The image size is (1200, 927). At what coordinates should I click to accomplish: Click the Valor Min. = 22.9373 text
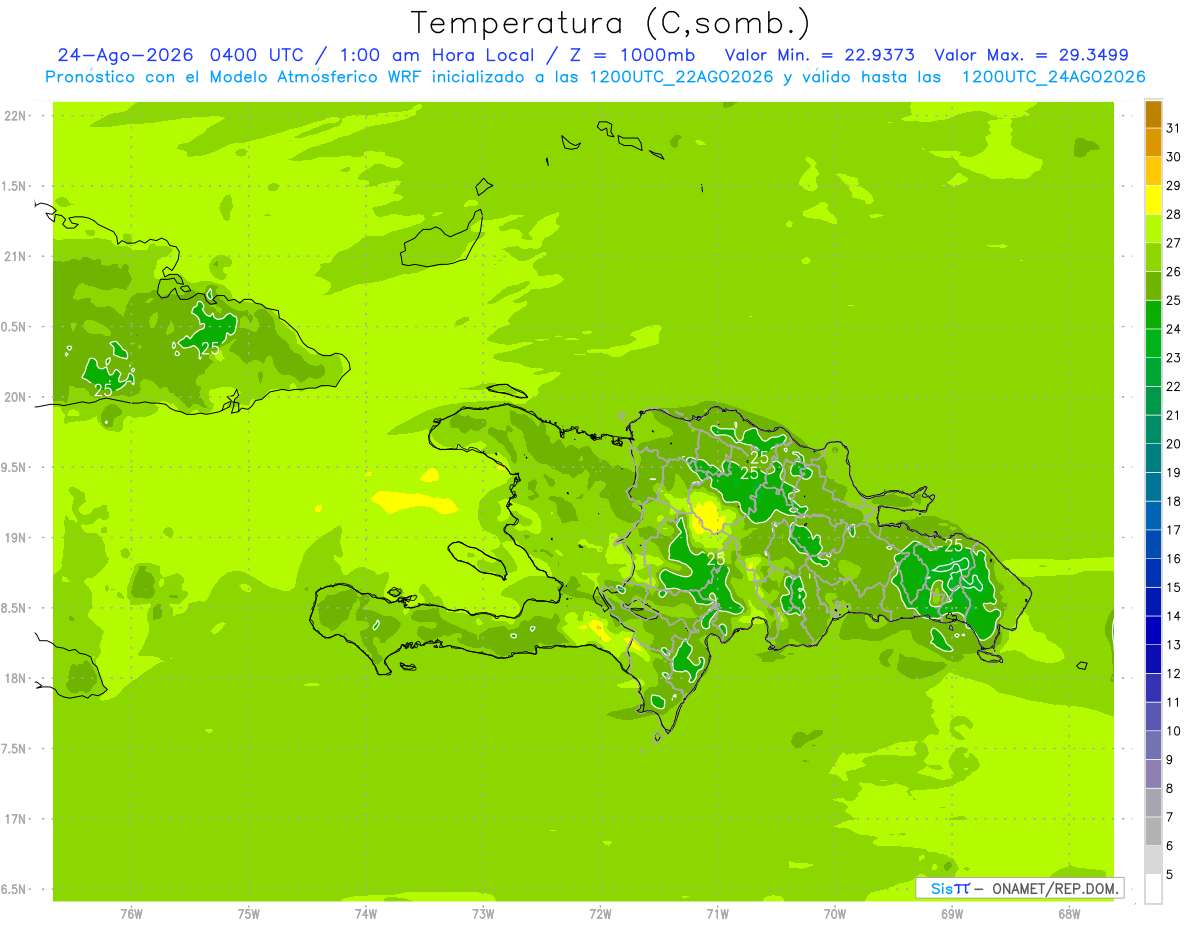pyautogui.click(x=819, y=55)
